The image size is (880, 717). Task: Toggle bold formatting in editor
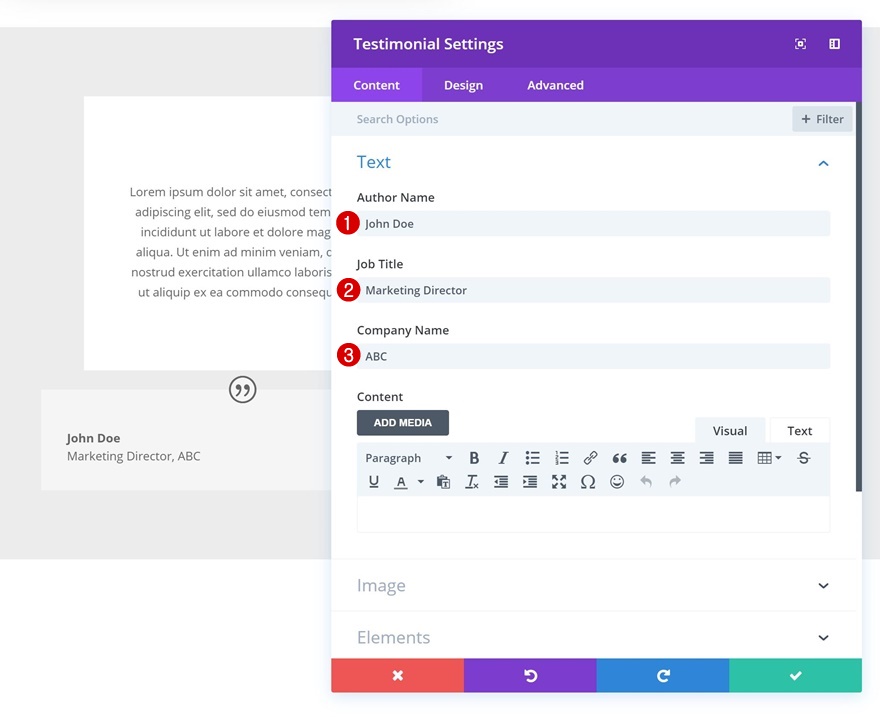coord(474,458)
